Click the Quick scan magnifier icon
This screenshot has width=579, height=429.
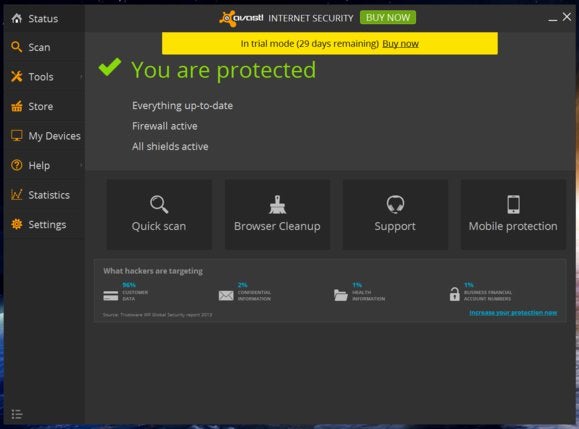point(159,204)
